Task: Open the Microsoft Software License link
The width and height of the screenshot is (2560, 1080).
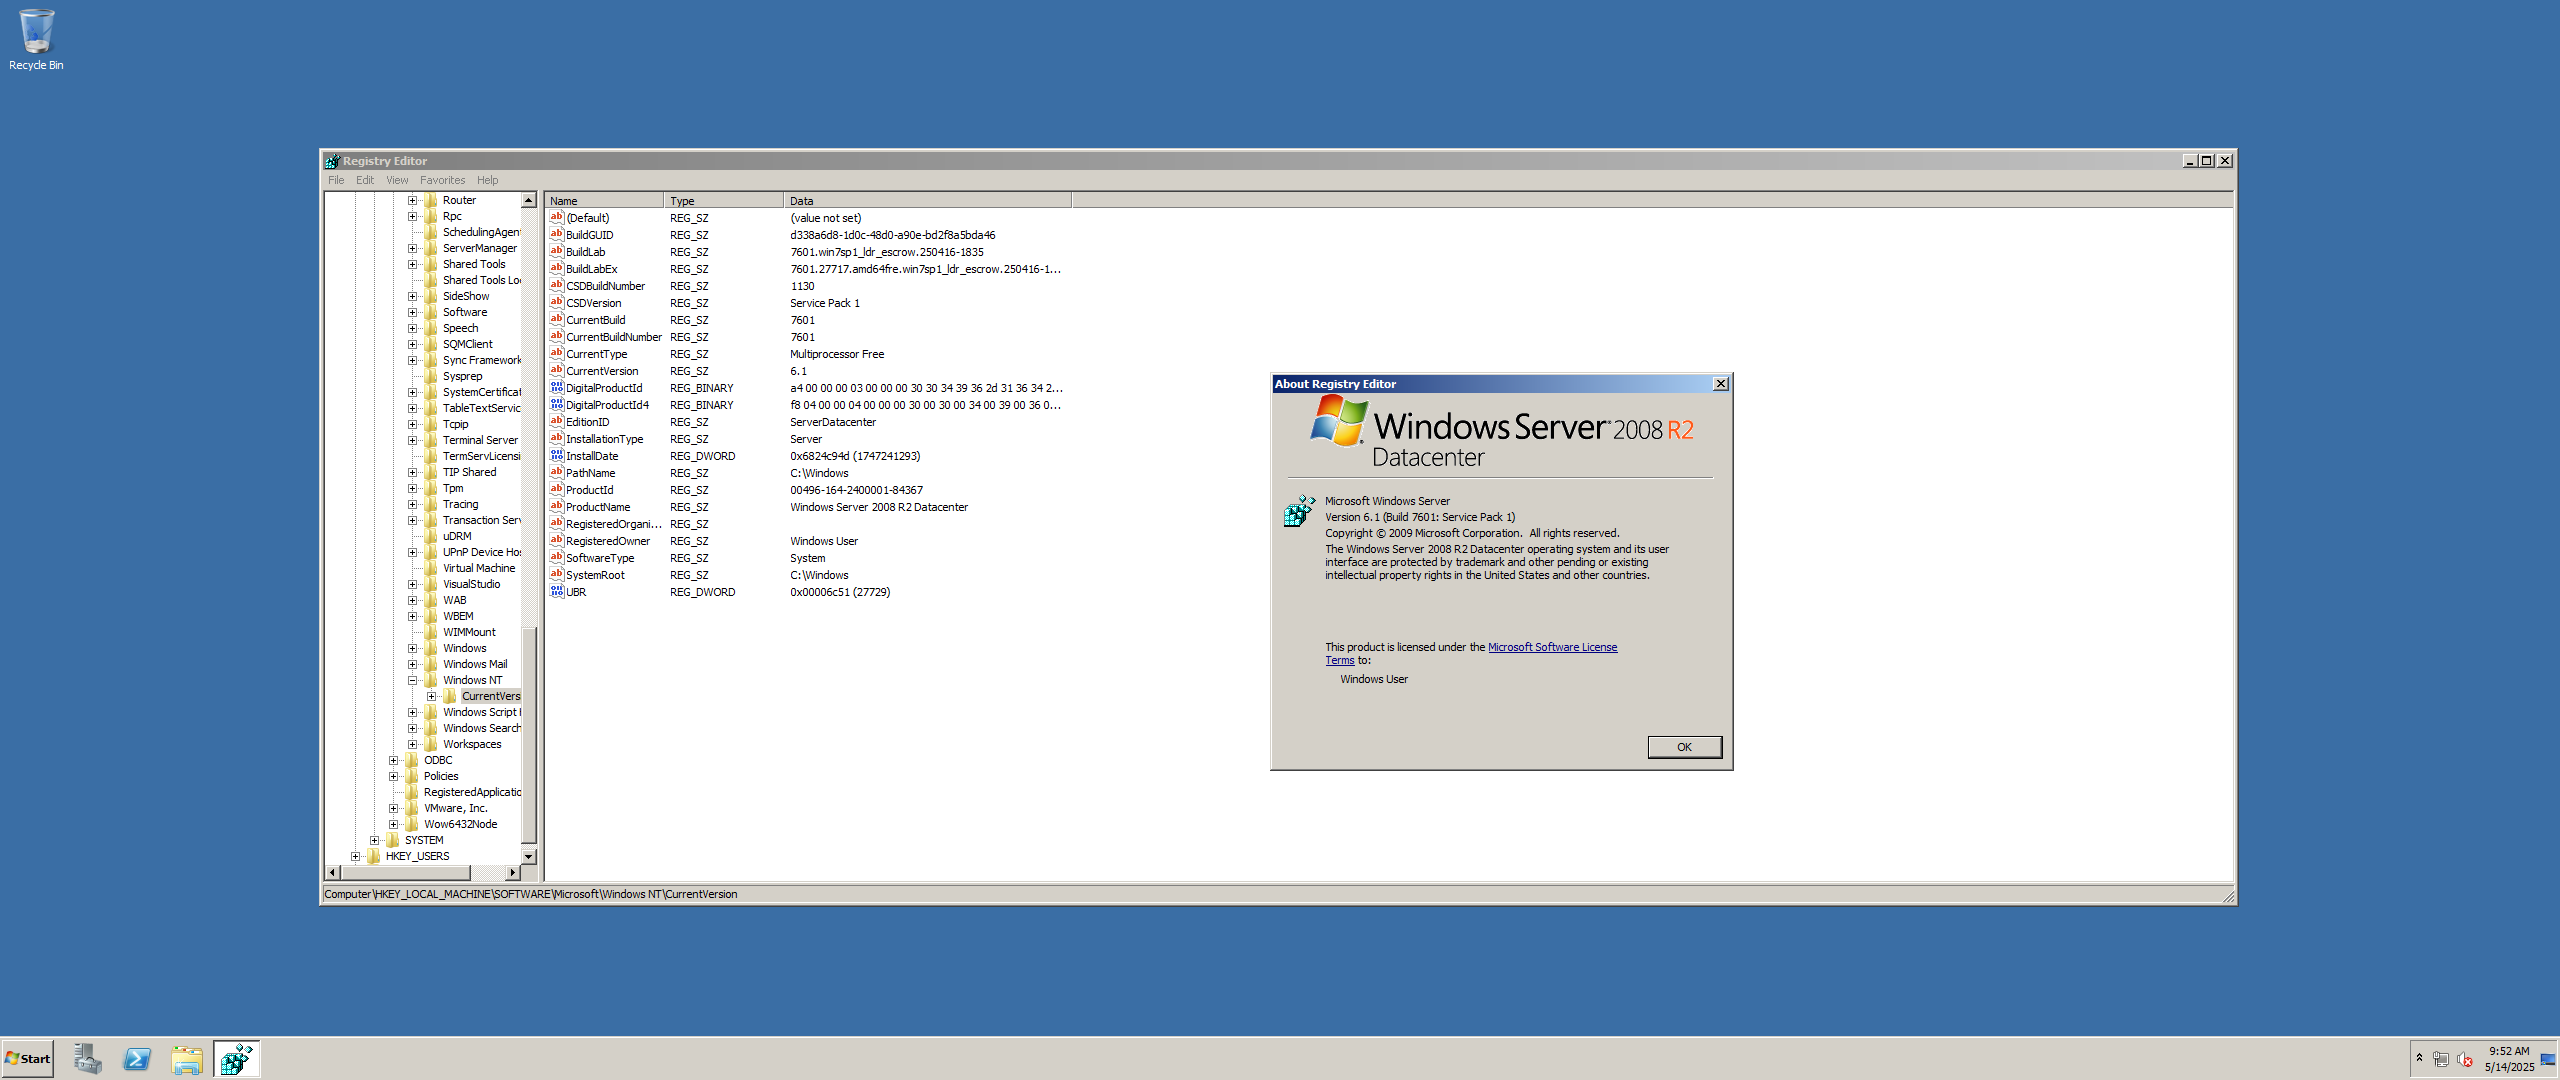Action: pyautogui.click(x=1552, y=647)
